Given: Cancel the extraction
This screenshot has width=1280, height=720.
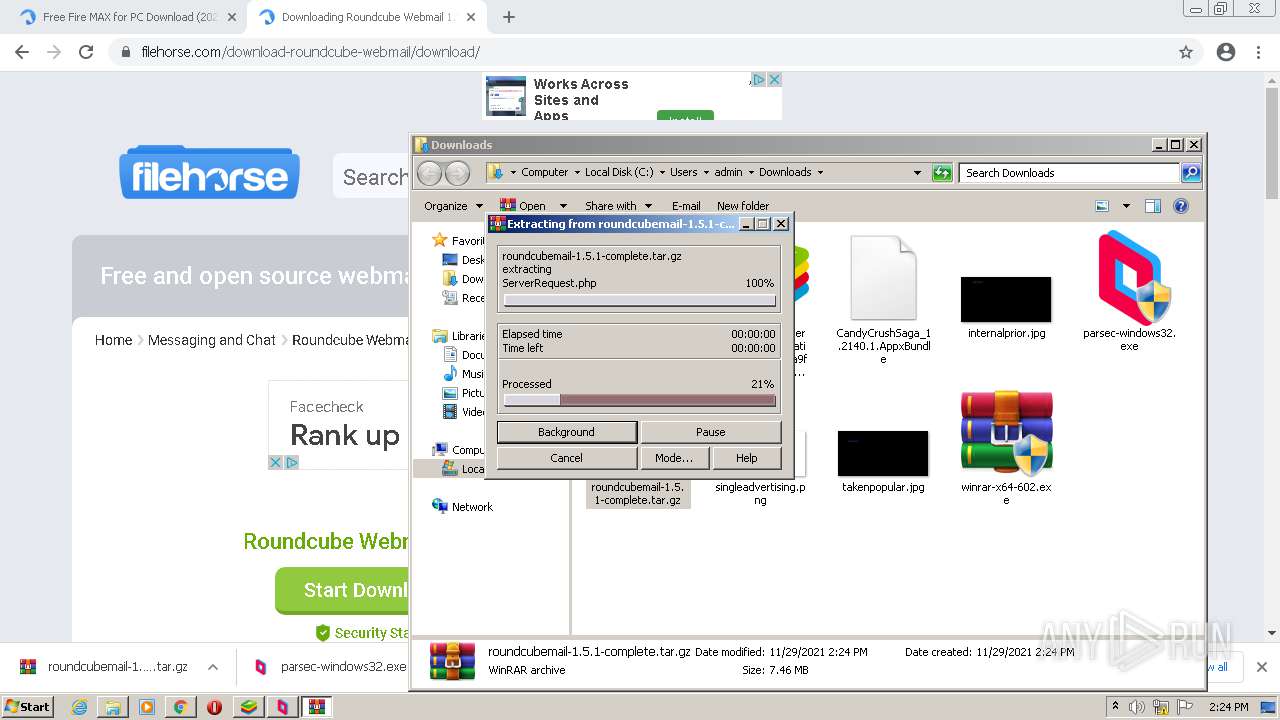Looking at the screenshot, I should pos(566,458).
